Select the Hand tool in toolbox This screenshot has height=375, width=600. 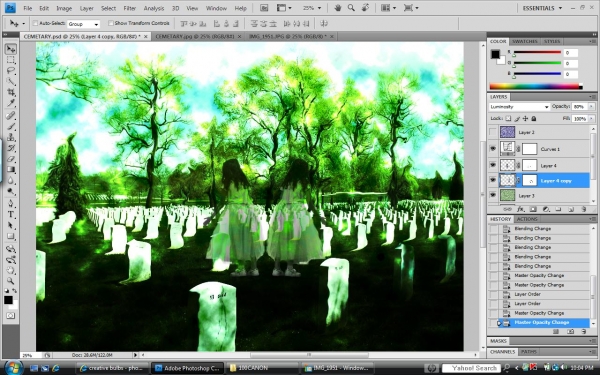point(11,270)
